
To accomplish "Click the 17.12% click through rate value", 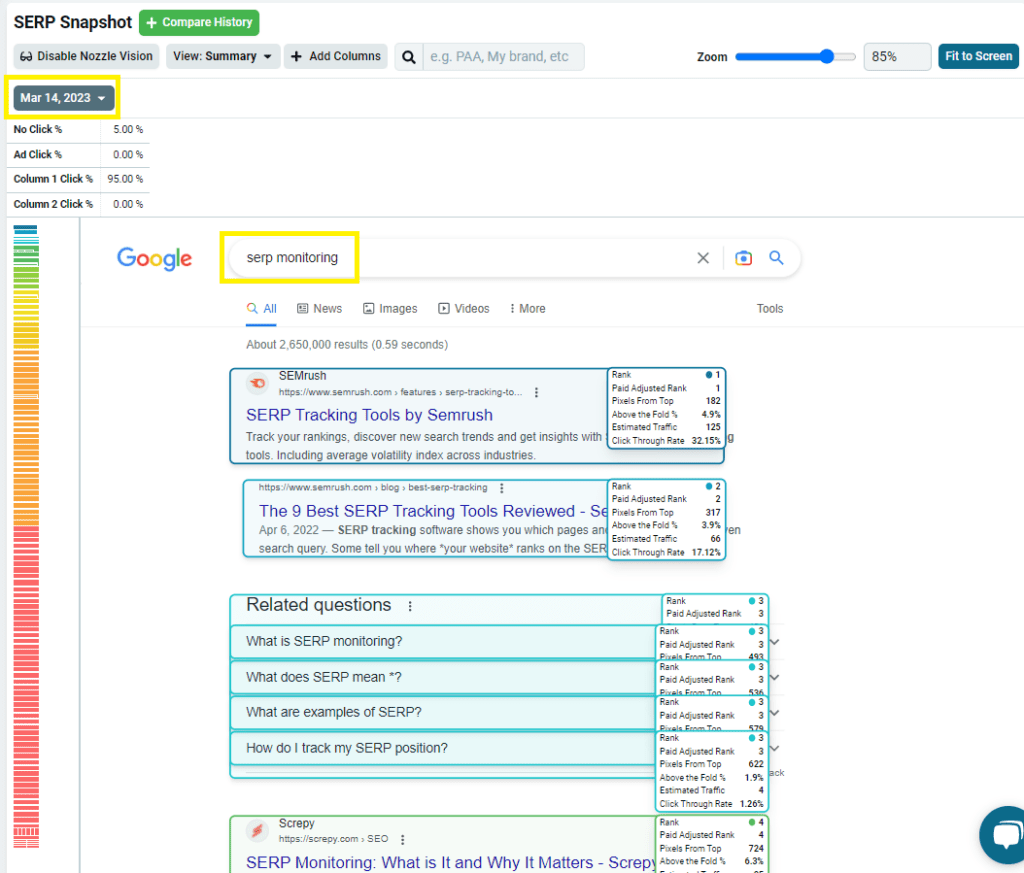I will click(x=706, y=552).
